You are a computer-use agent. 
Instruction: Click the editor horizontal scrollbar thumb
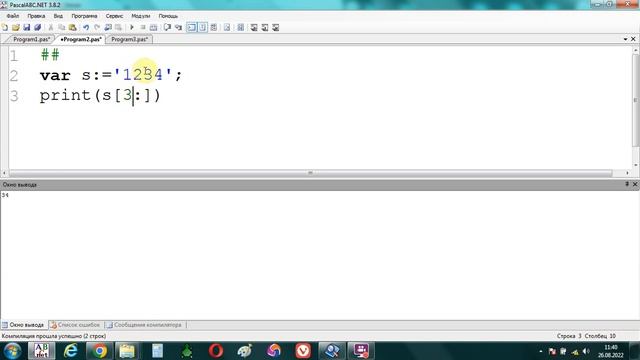point(311,173)
